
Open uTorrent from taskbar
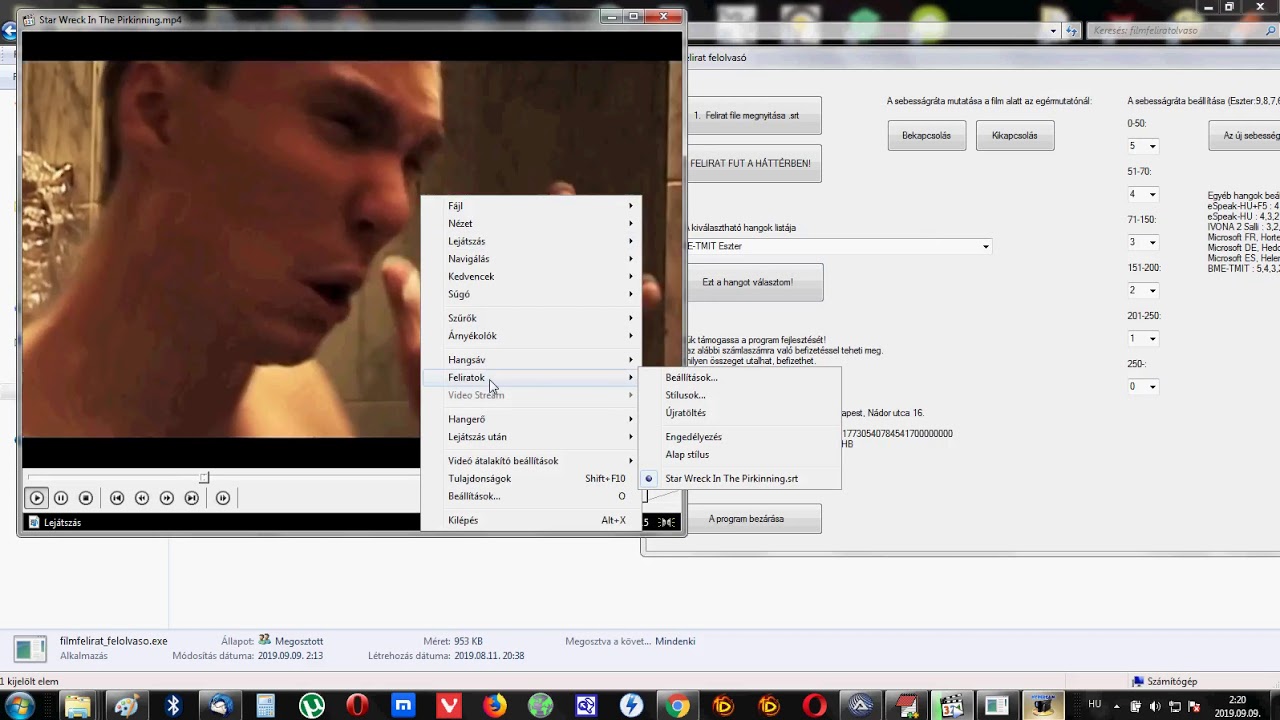click(x=312, y=706)
